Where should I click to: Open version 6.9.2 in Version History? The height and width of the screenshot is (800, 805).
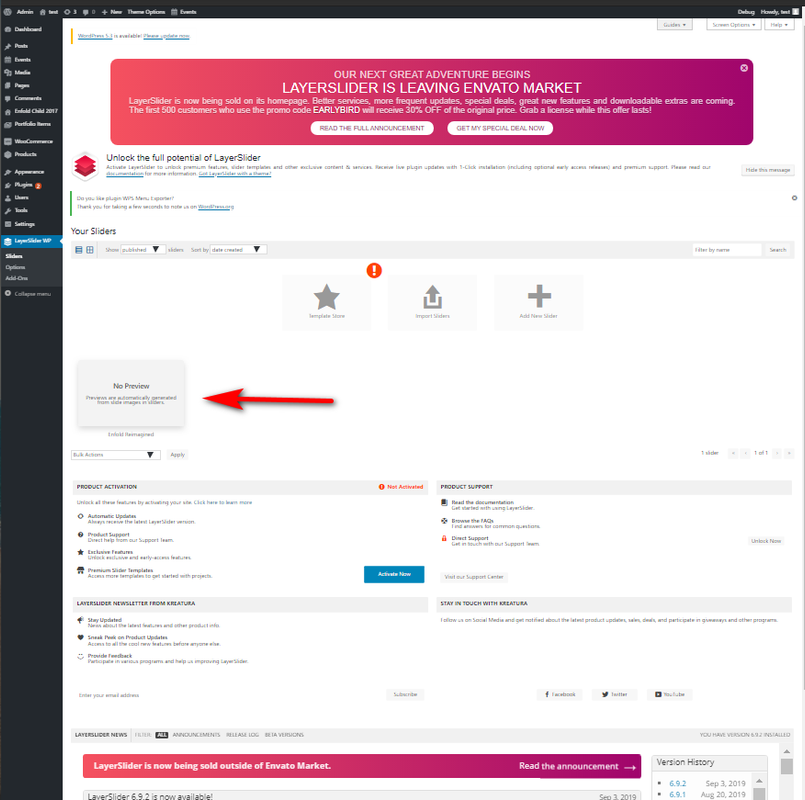coord(677,784)
